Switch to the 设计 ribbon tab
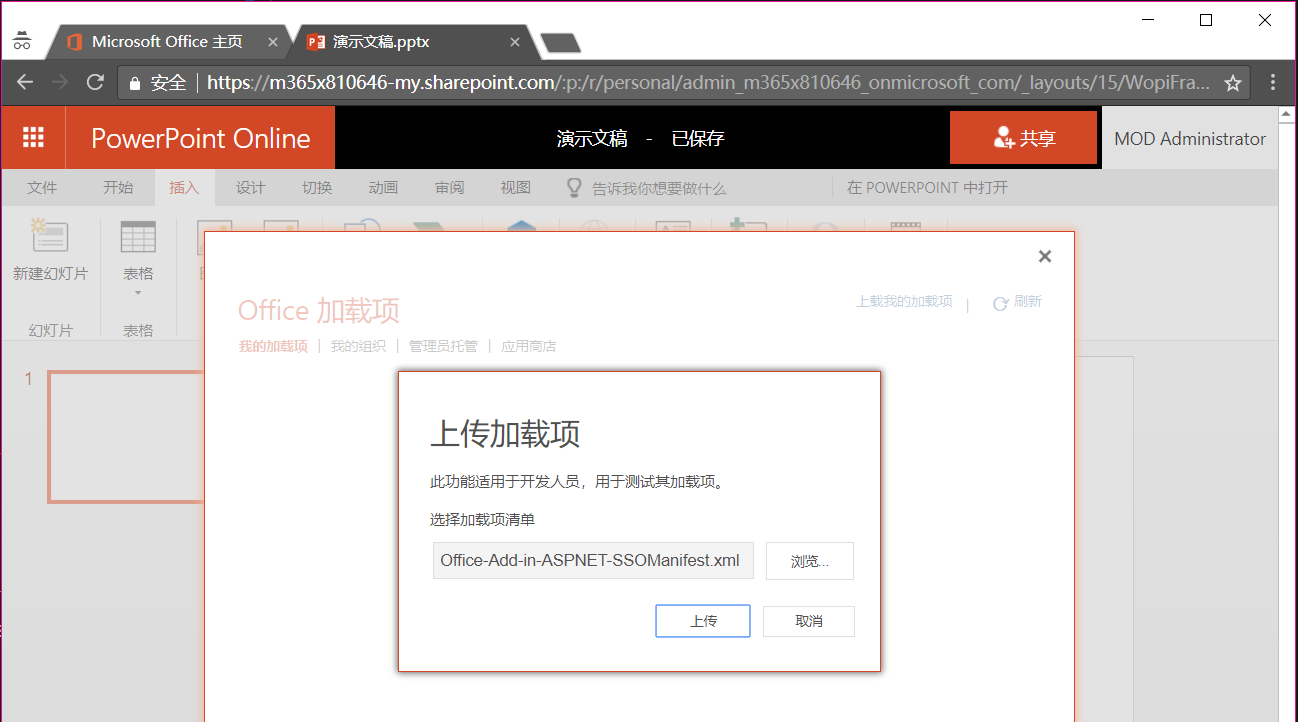The height and width of the screenshot is (722, 1298). tap(250, 187)
